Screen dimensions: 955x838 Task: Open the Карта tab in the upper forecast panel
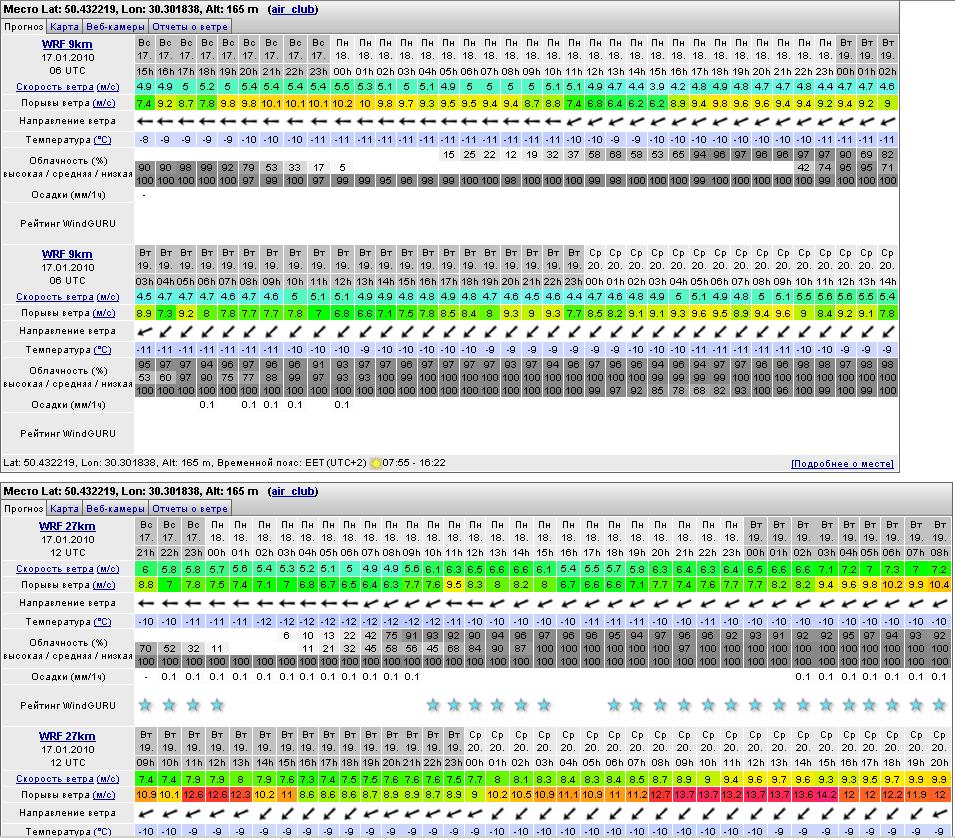[x=65, y=27]
